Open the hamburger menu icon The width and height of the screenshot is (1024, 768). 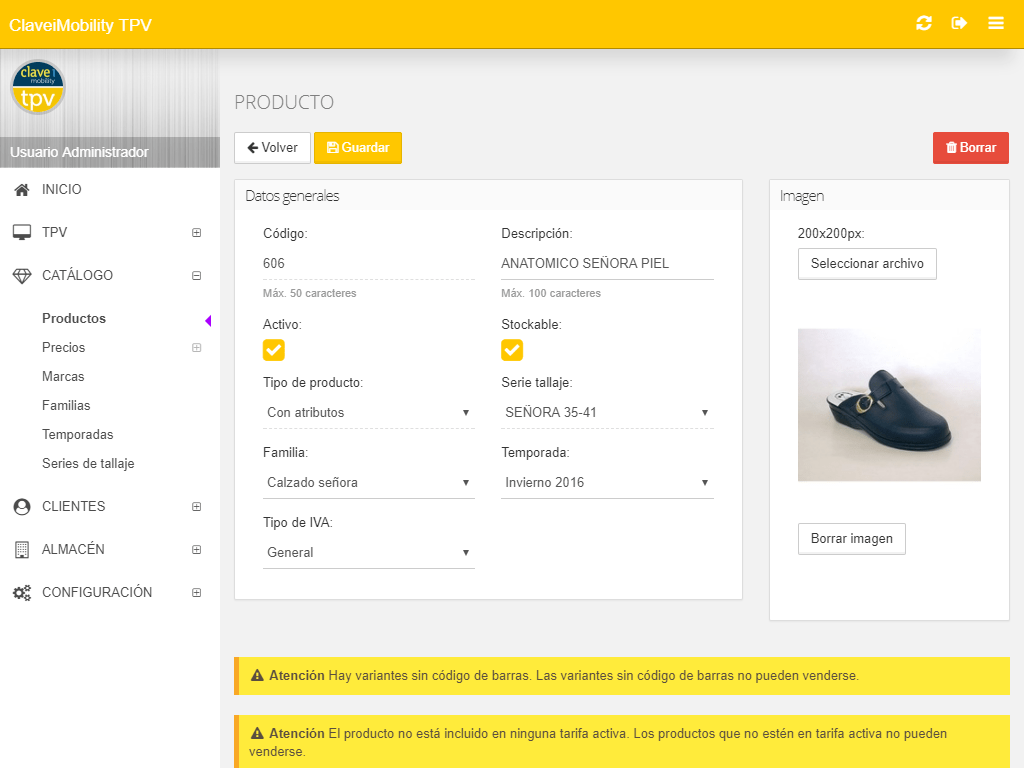pos(995,24)
